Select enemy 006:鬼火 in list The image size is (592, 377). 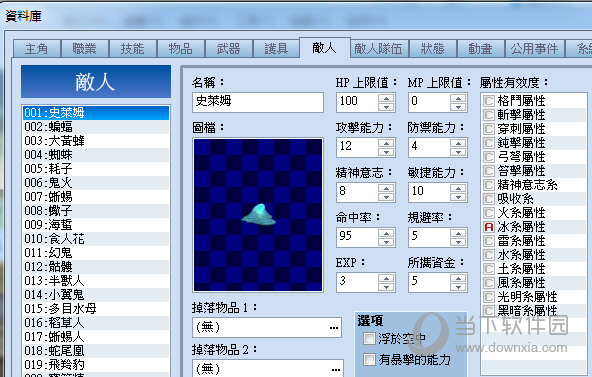point(96,183)
